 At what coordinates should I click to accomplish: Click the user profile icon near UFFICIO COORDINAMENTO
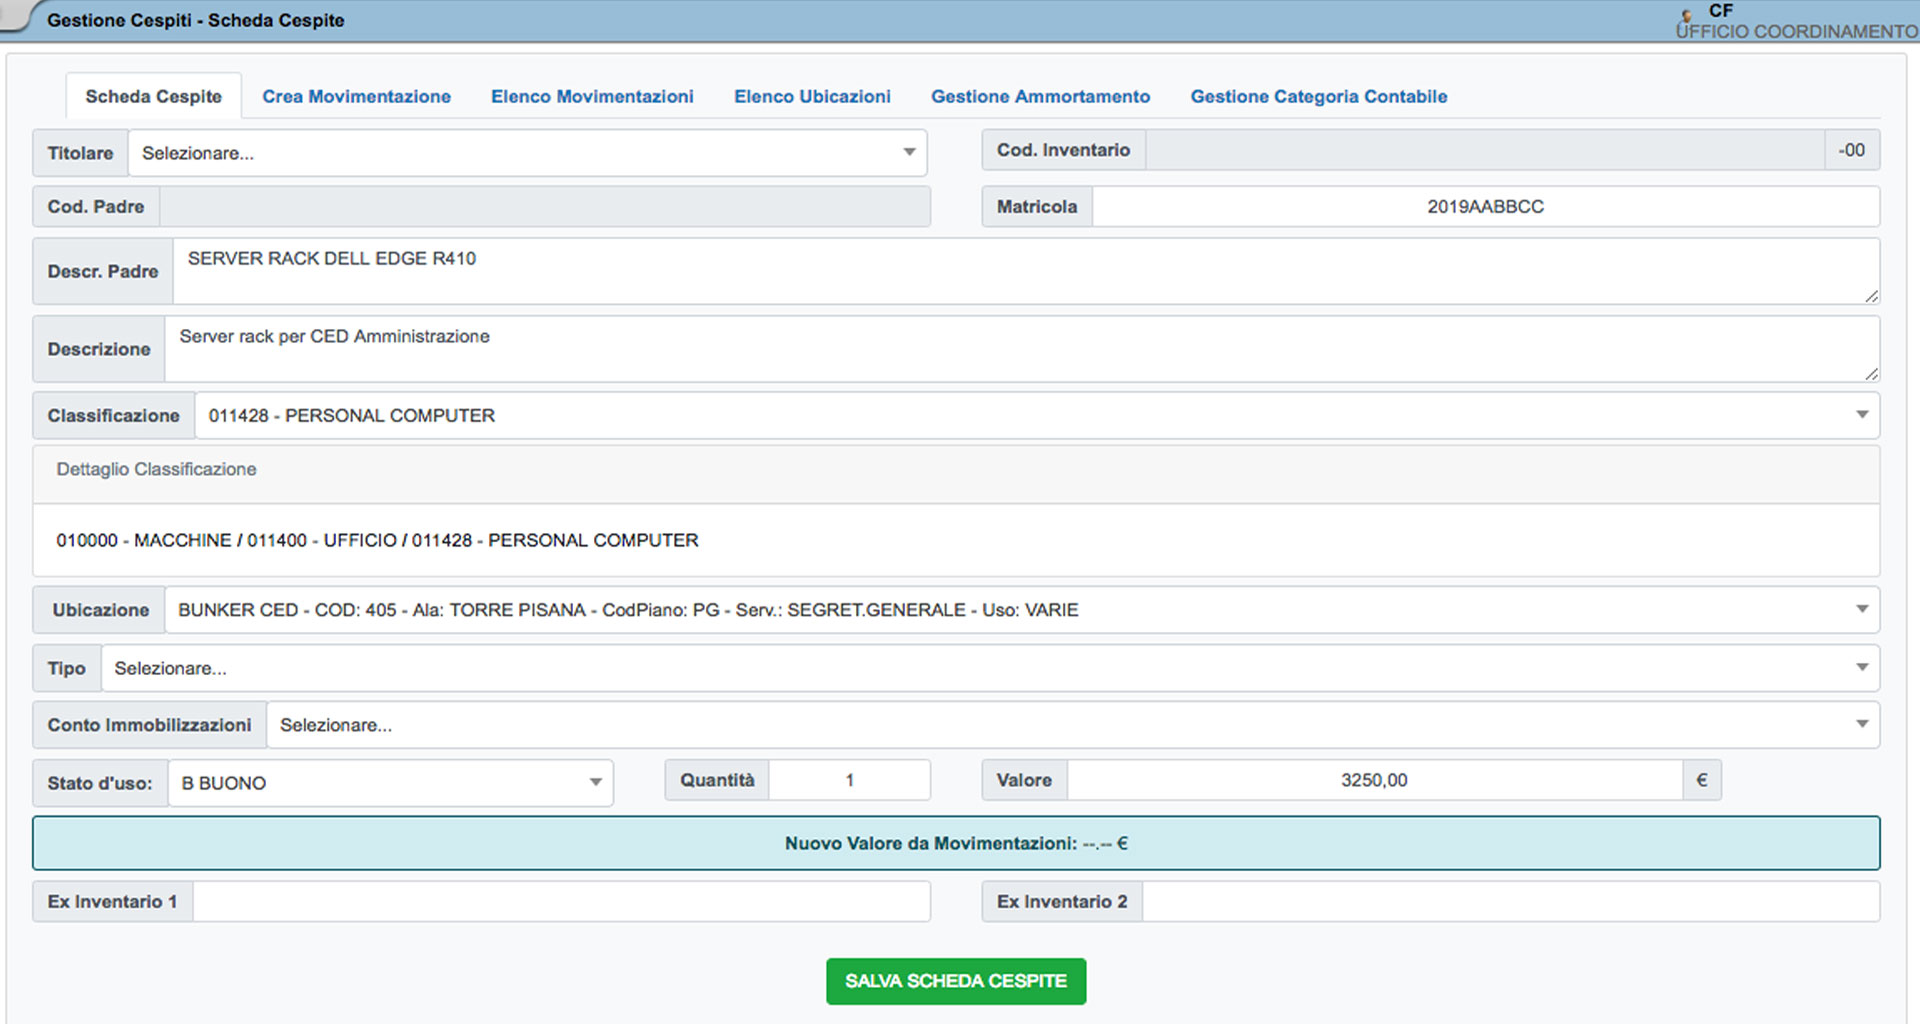(x=1686, y=17)
